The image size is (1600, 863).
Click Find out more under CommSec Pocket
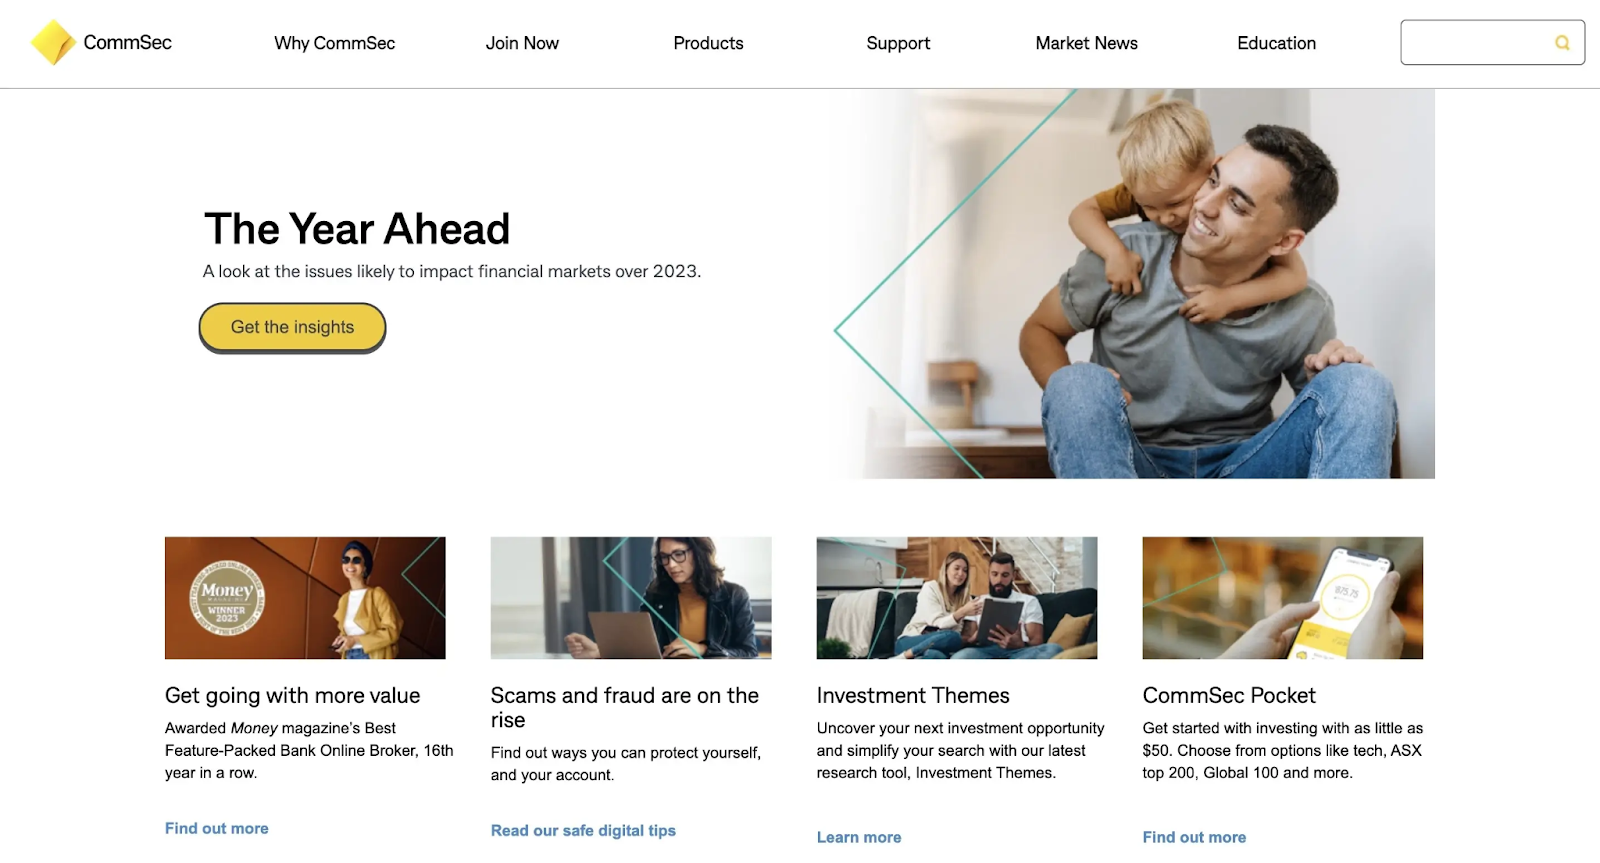click(x=1194, y=837)
